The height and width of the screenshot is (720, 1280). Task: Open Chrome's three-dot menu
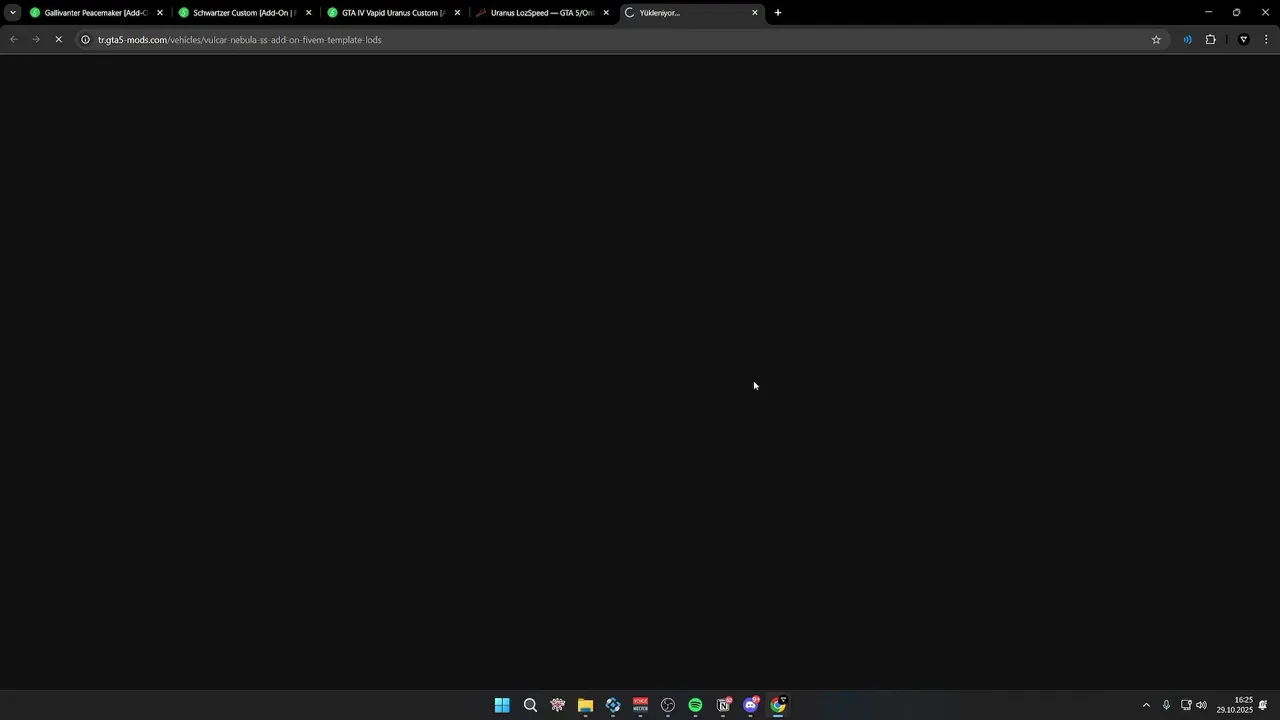pyautogui.click(x=1266, y=40)
